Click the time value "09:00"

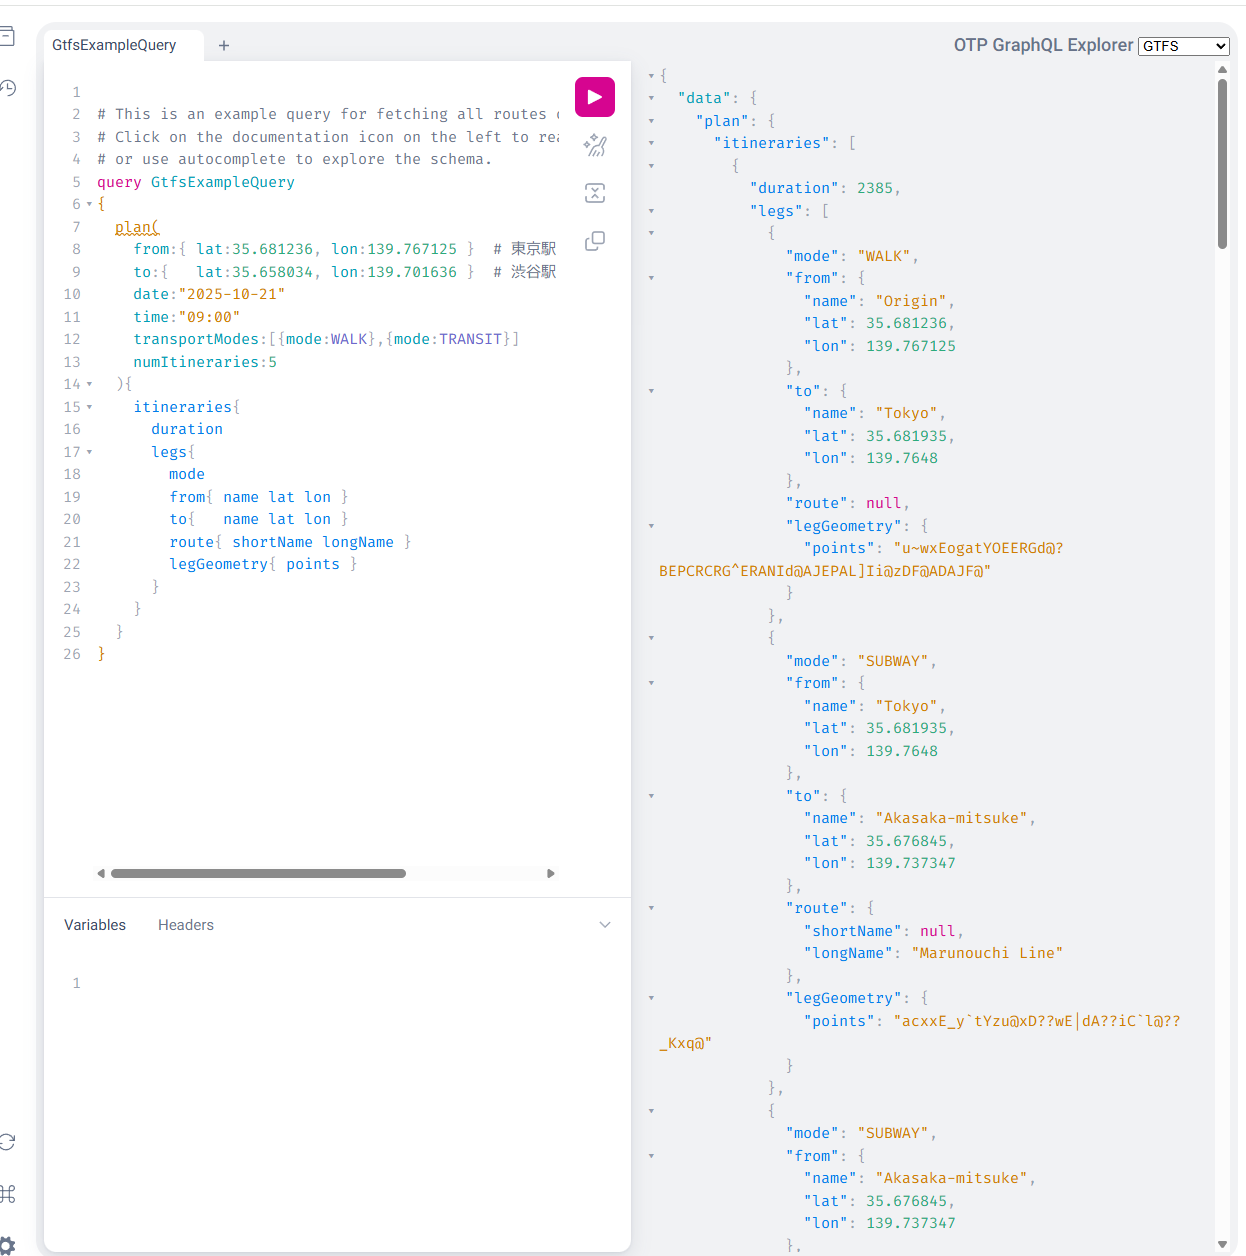coord(209,317)
